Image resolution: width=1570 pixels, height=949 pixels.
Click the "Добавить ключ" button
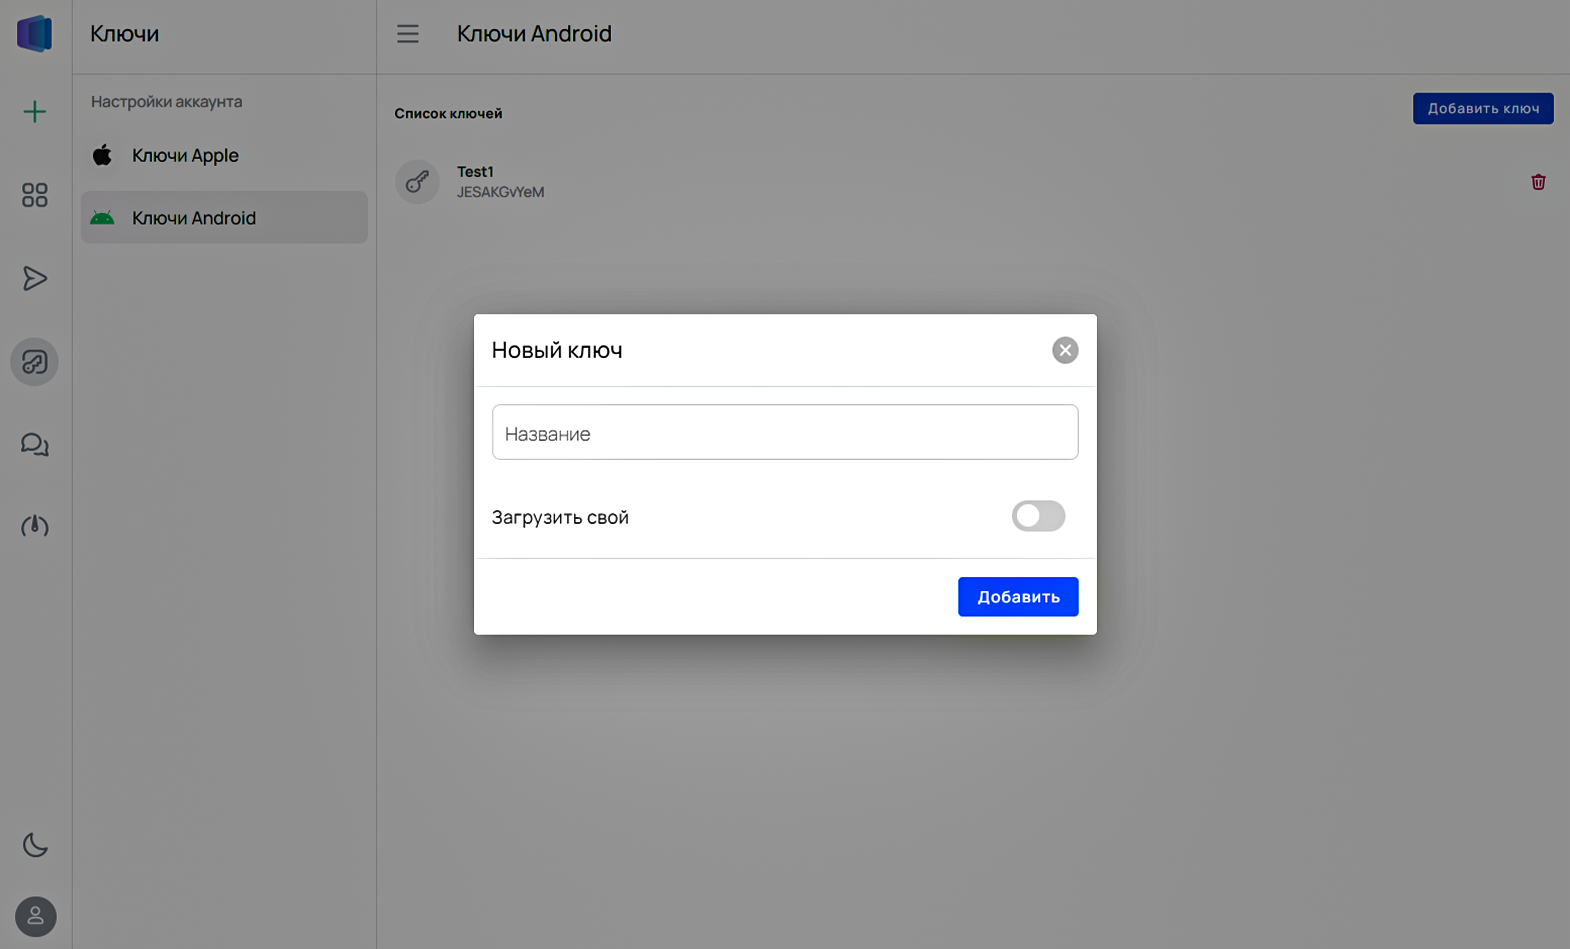pos(1482,108)
